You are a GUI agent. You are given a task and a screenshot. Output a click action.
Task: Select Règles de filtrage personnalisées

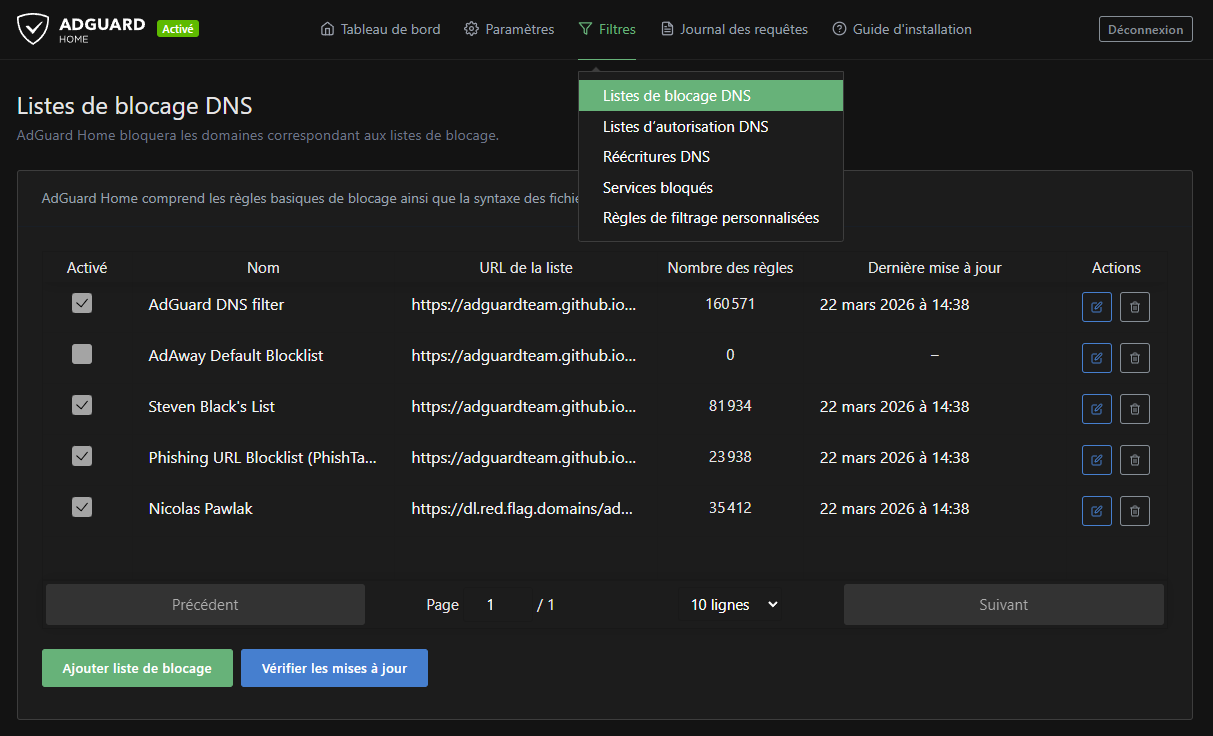pyautogui.click(x=711, y=218)
